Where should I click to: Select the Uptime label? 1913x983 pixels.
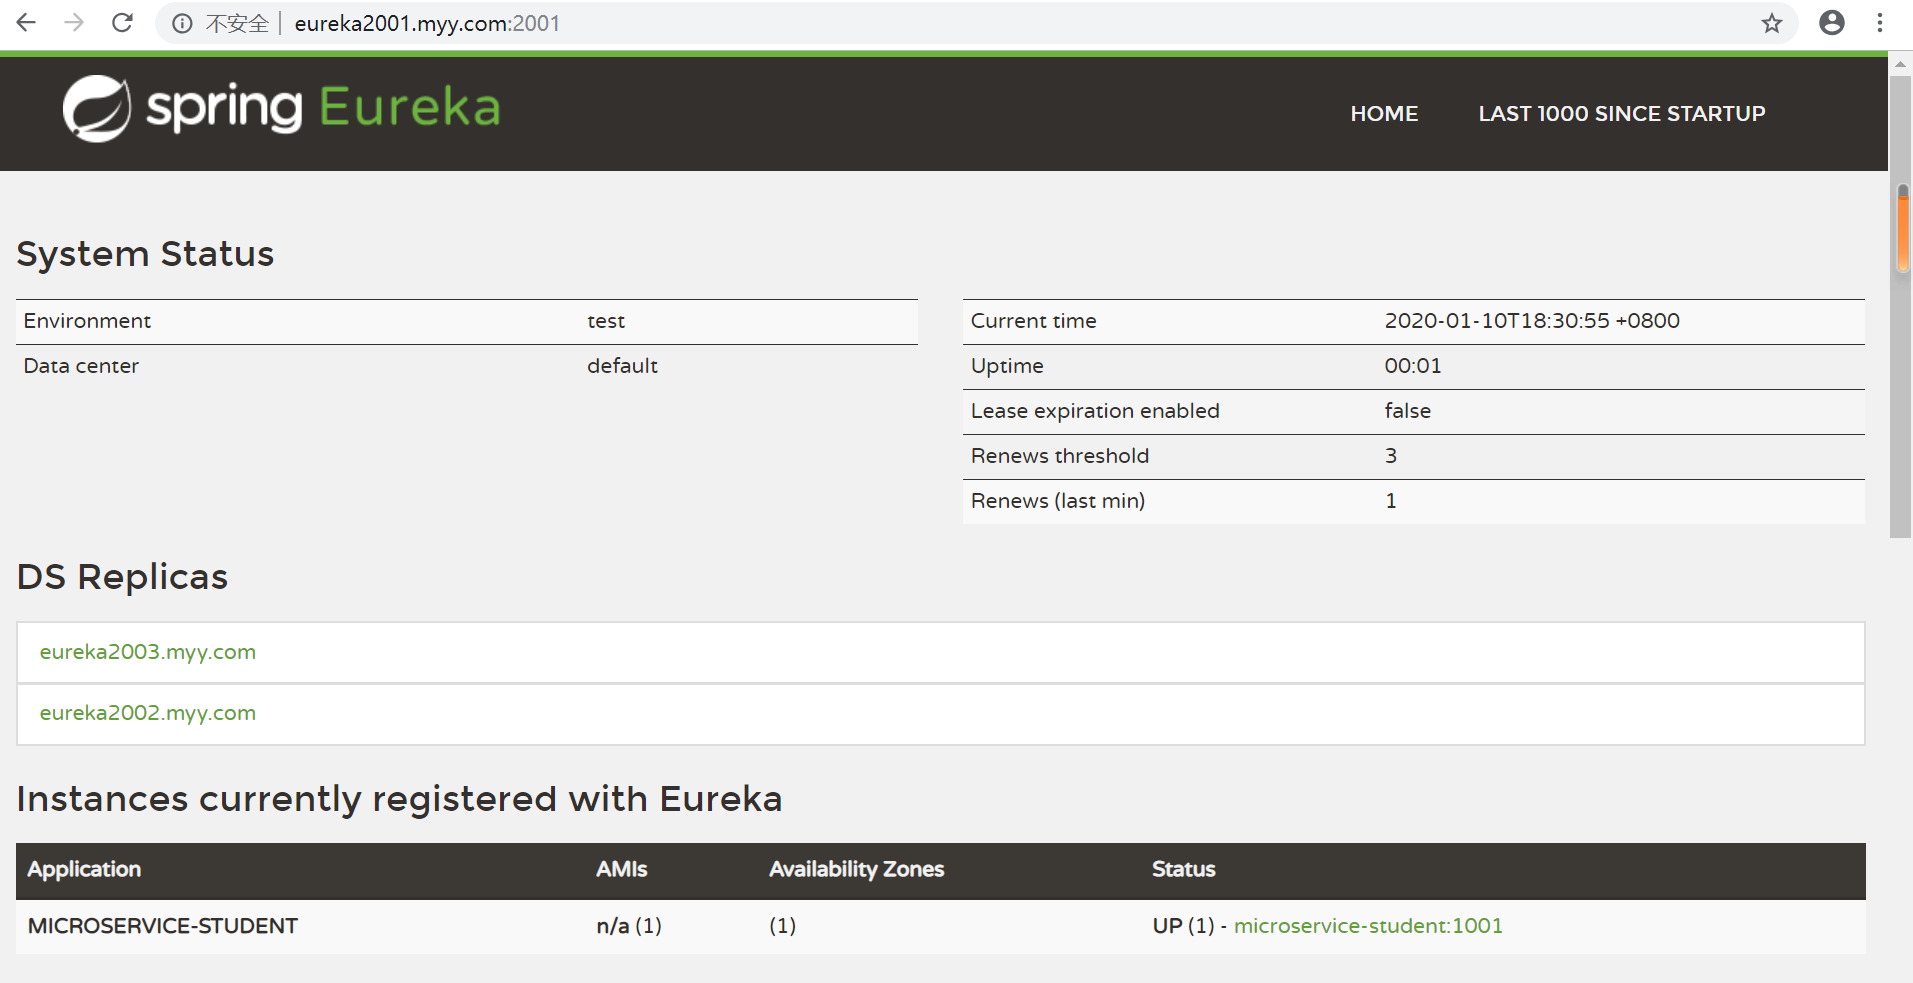pos(1007,366)
